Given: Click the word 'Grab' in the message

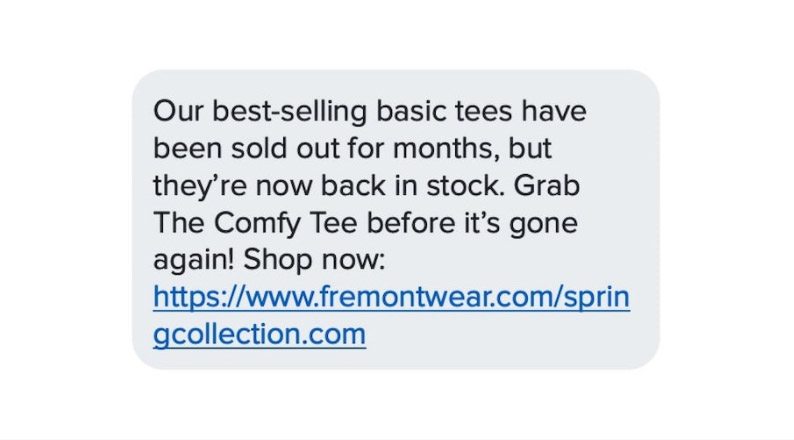Looking at the screenshot, I should click(x=546, y=186).
